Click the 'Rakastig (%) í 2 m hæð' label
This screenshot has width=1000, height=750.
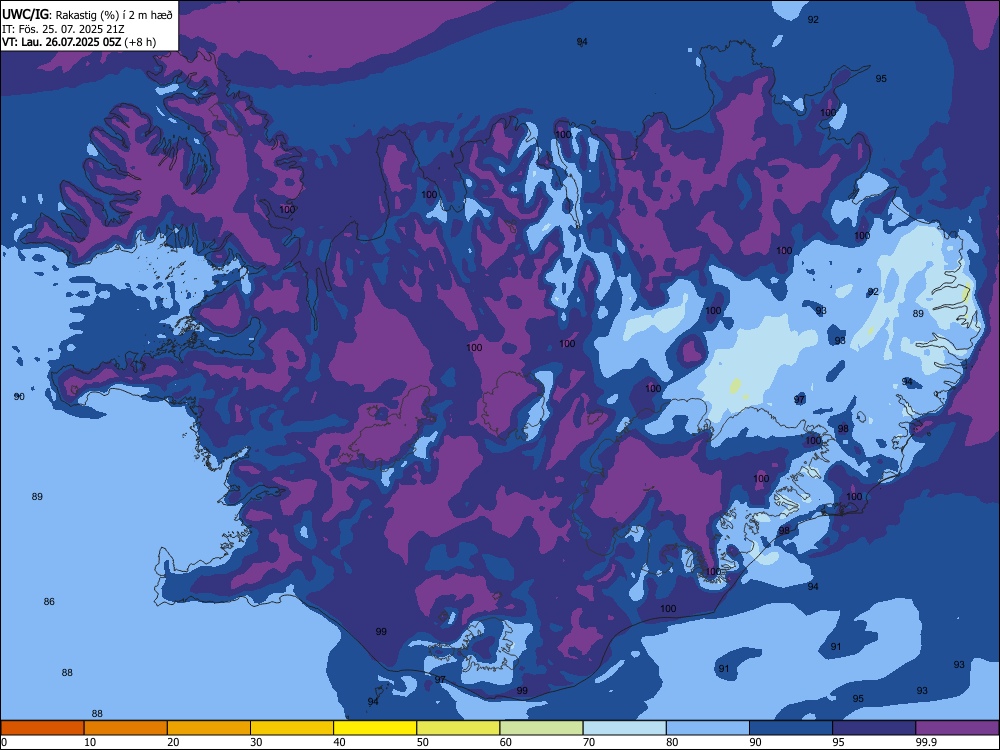pos(112,15)
